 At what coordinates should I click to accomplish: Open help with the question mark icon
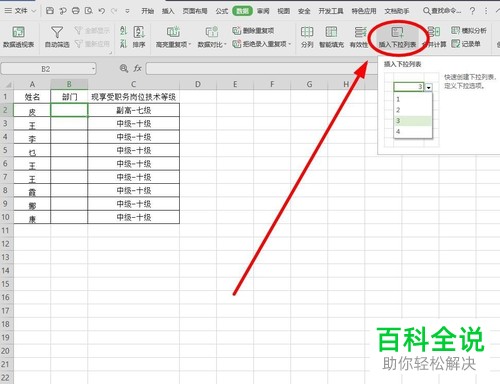pos(472,11)
